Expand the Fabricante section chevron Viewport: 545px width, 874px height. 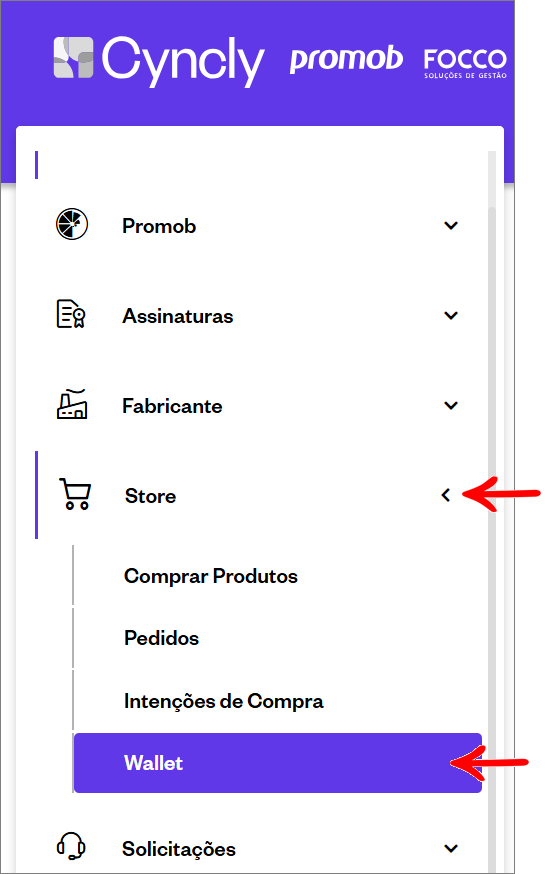click(x=451, y=405)
